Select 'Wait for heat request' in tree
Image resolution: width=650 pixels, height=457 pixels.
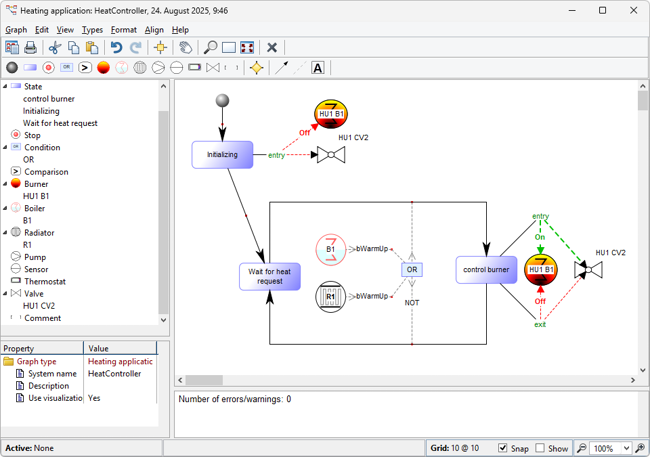[60, 123]
